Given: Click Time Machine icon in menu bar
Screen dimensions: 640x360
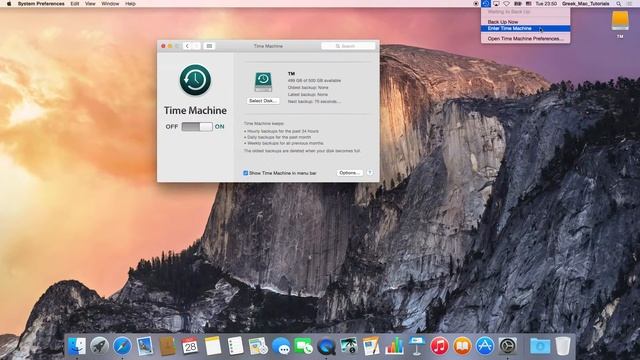Looking at the screenshot, I should (486, 4).
